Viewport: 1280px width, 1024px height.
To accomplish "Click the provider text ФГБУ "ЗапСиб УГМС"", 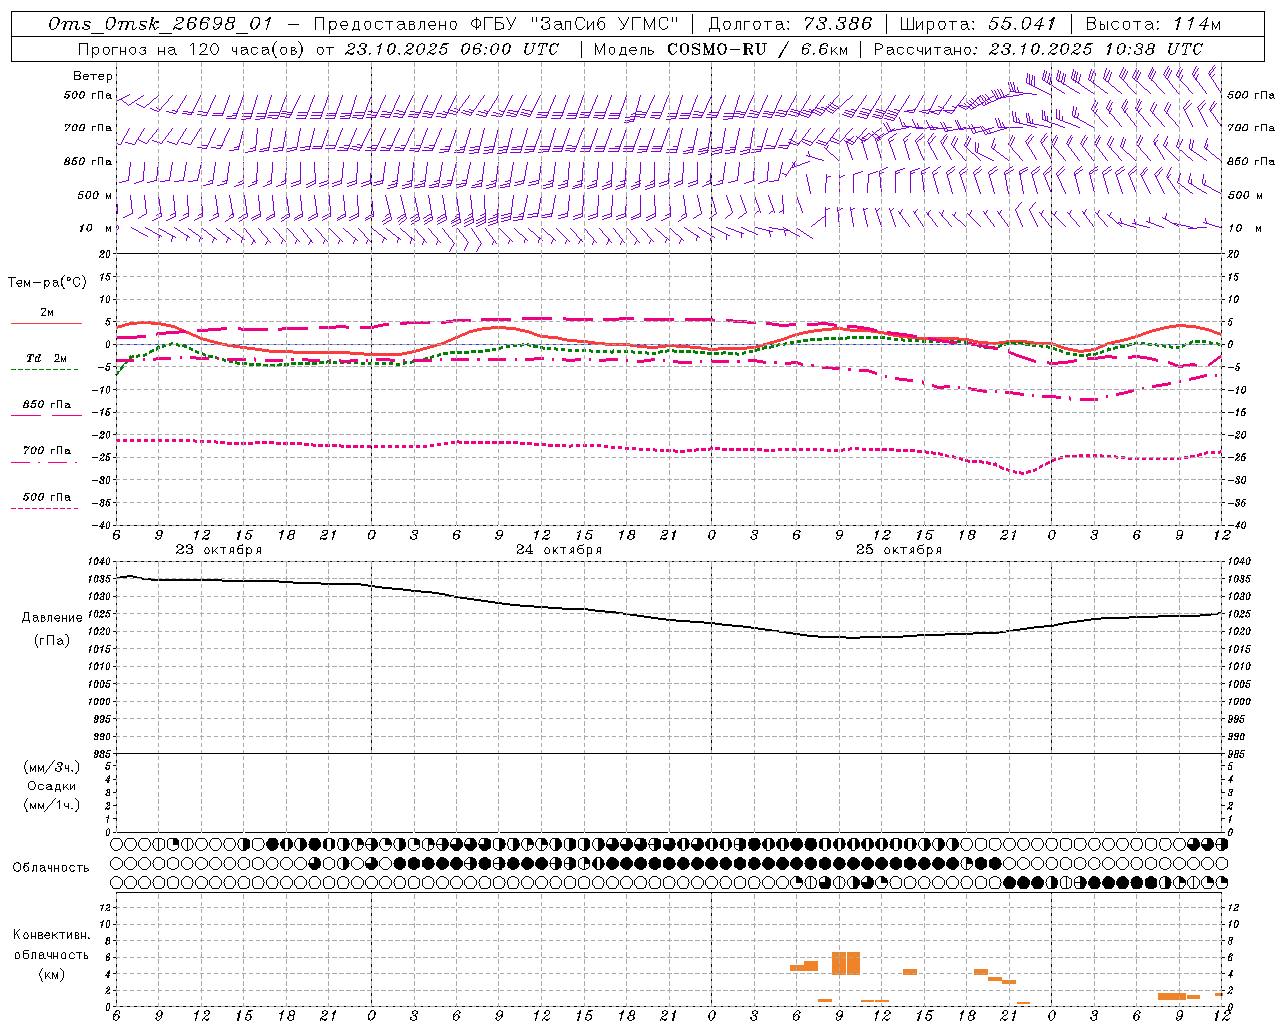I will (575, 24).
